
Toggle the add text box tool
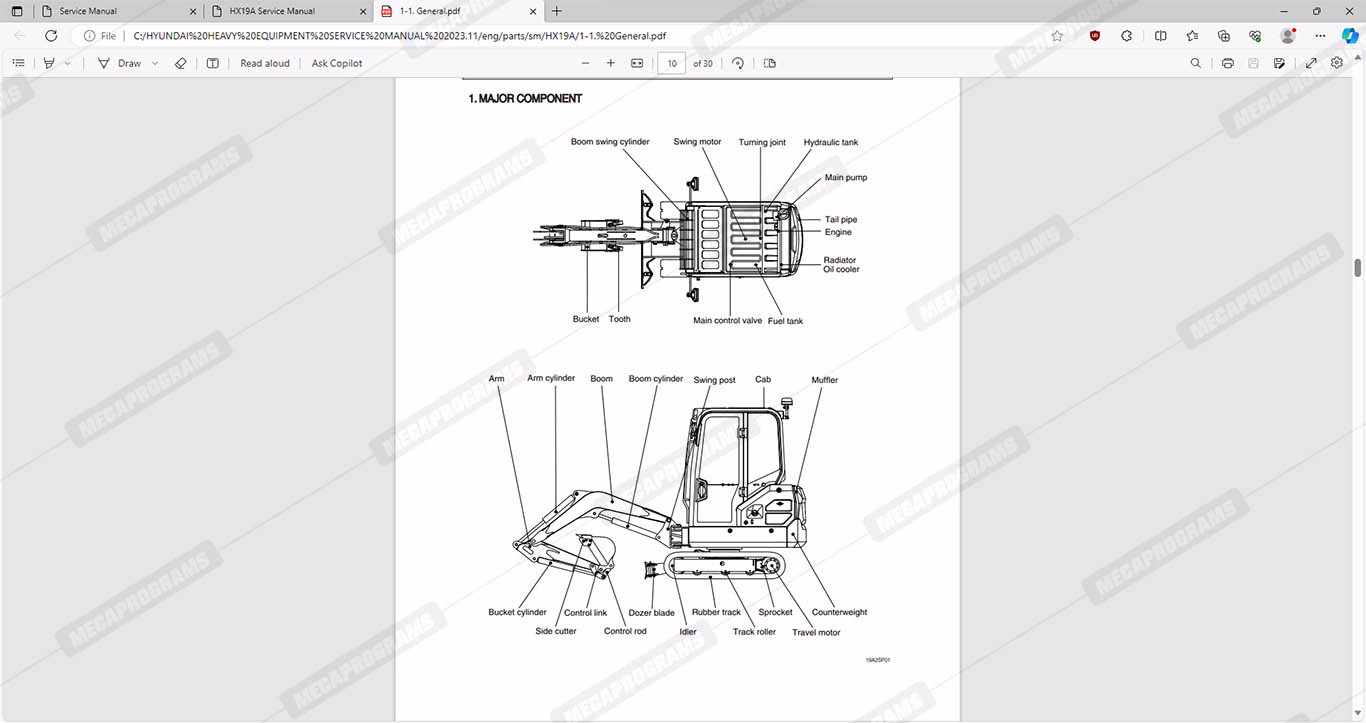pos(213,63)
